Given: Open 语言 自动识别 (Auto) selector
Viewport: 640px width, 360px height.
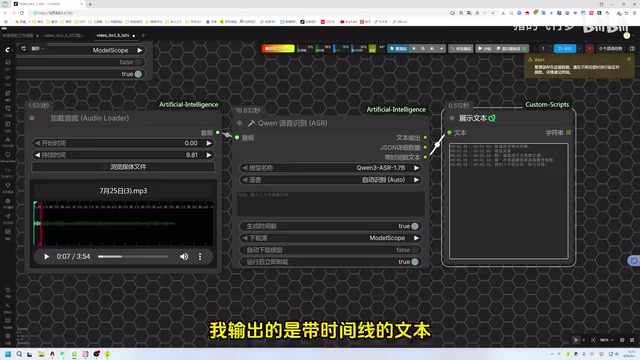Looking at the screenshot, I should pyautogui.click(x=331, y=180).
